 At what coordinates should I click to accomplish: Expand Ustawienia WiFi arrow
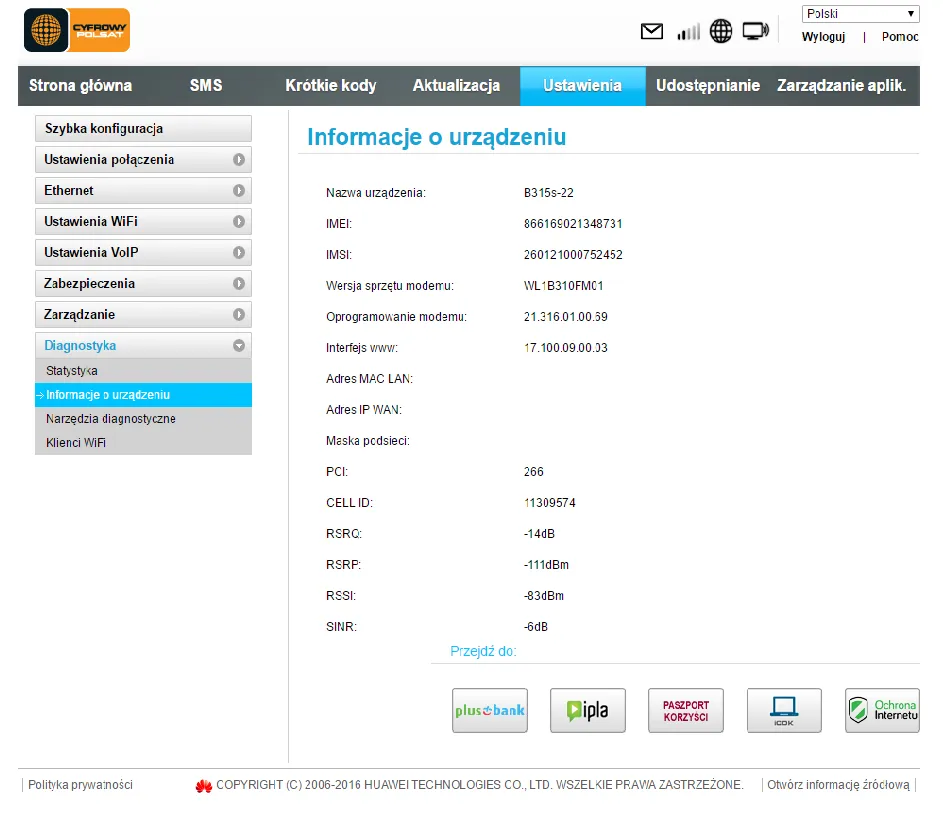(239, 221)
